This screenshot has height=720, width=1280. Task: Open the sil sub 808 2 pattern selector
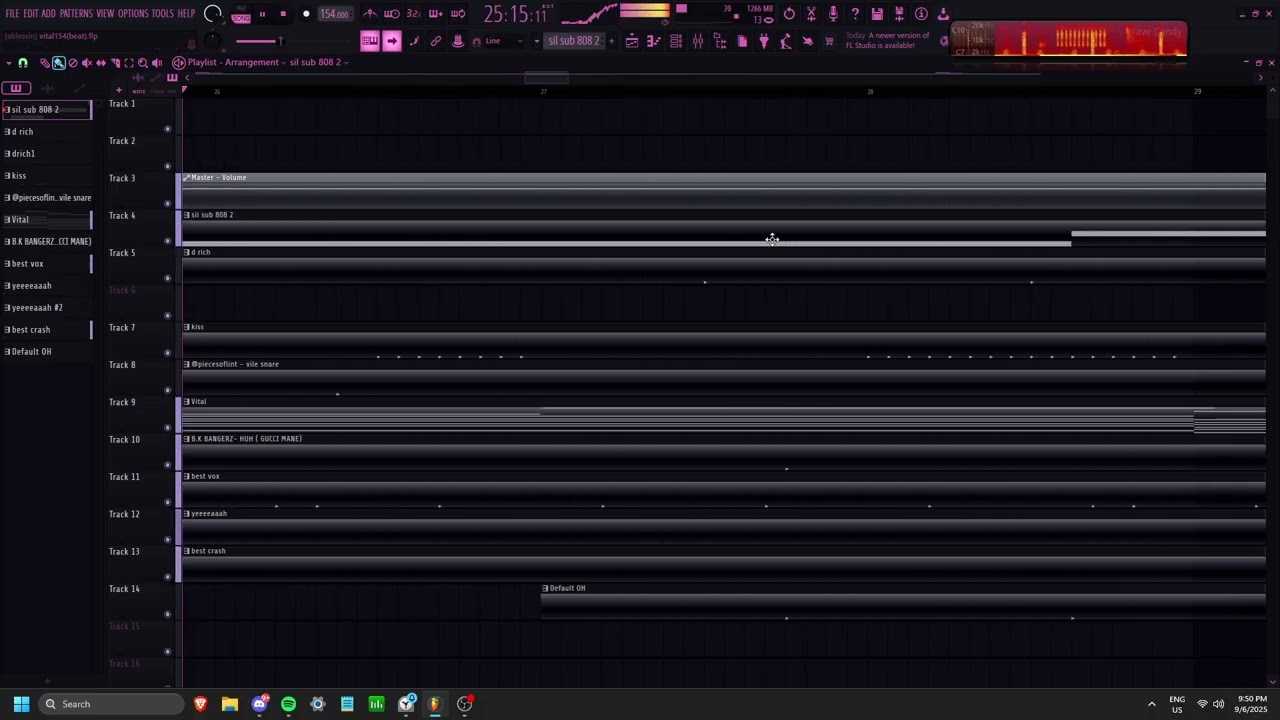pyautogui.click(x=574, y=41)
